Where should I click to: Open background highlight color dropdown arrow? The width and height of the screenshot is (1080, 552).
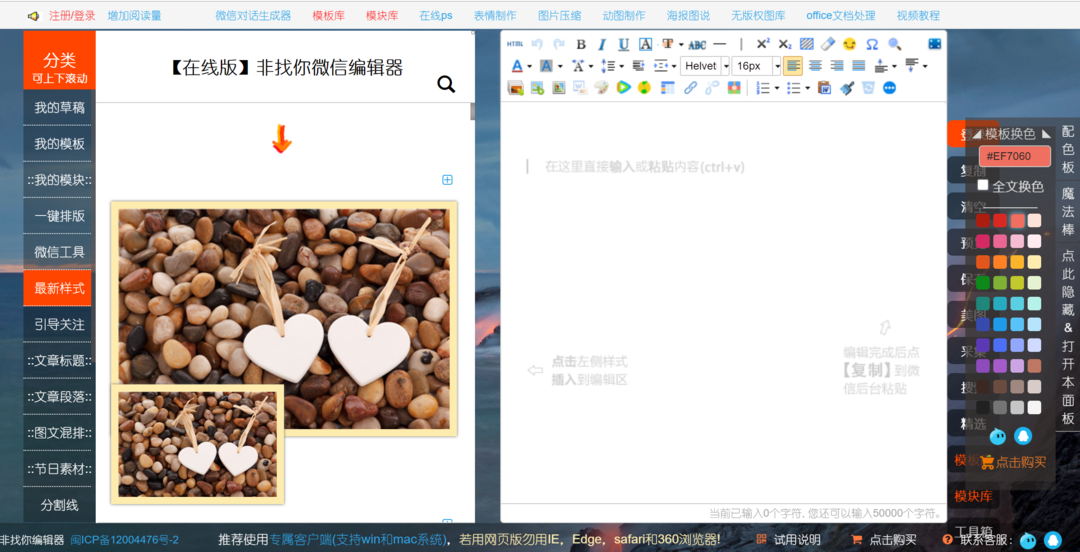560,67
